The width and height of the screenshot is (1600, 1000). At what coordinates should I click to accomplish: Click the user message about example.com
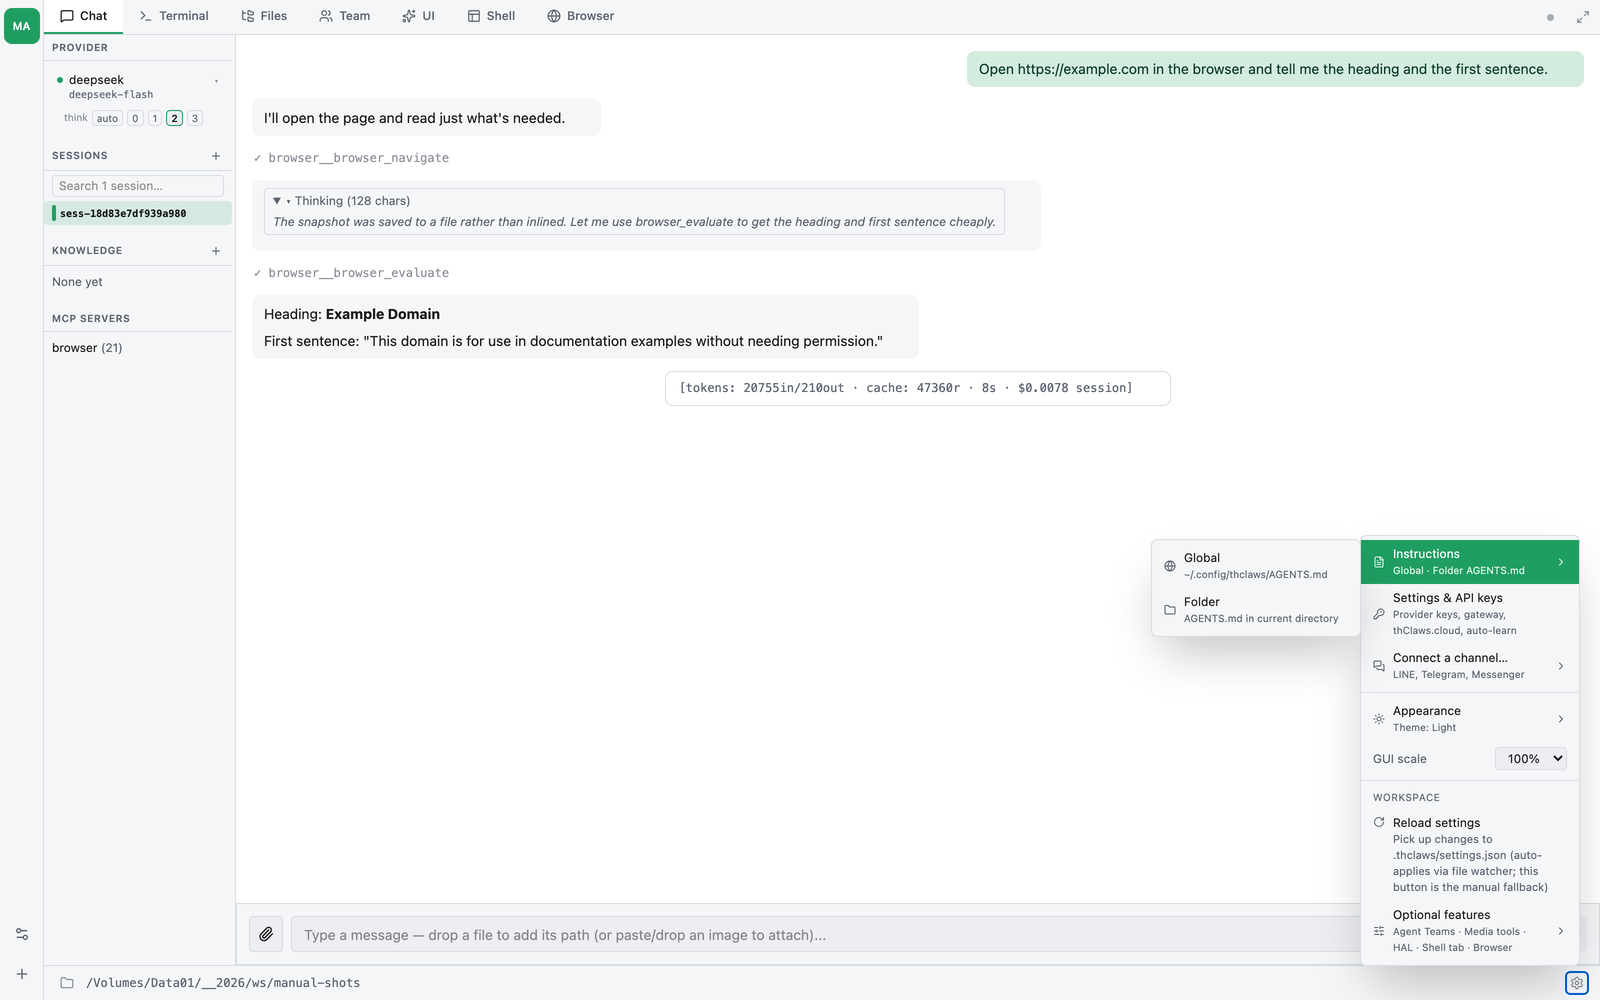[x=1275, y=69]
